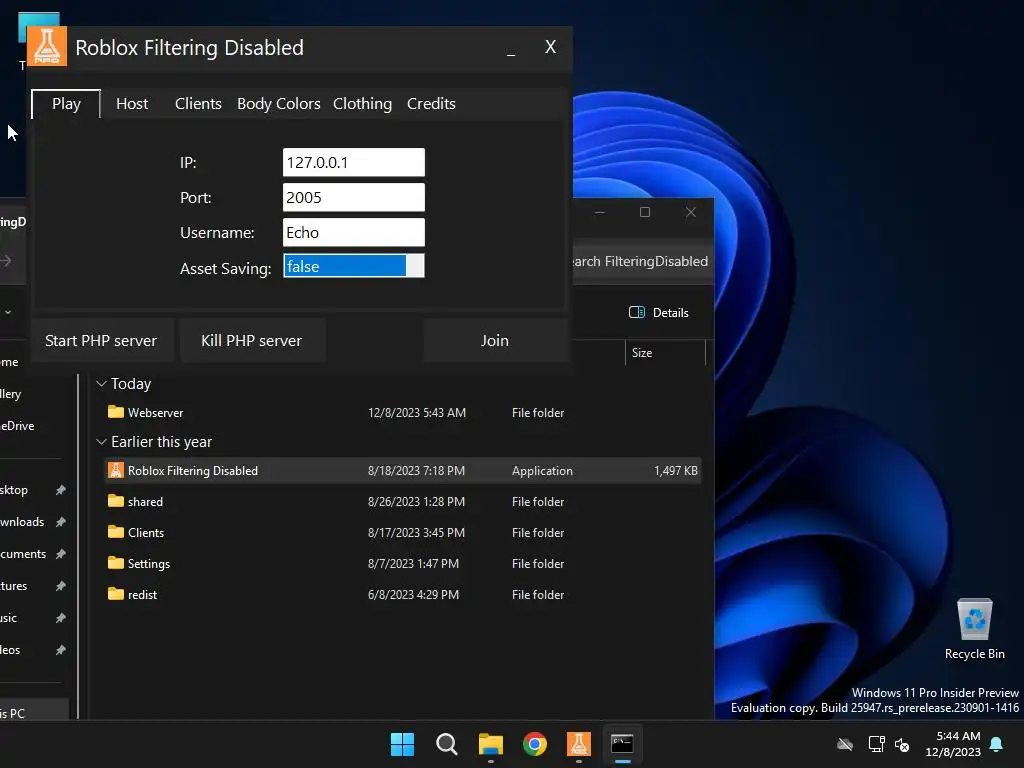This screenshot has height=768, width=1024.
Task: Click the OneDrive tray icon
Action: (x=845, y=744)
